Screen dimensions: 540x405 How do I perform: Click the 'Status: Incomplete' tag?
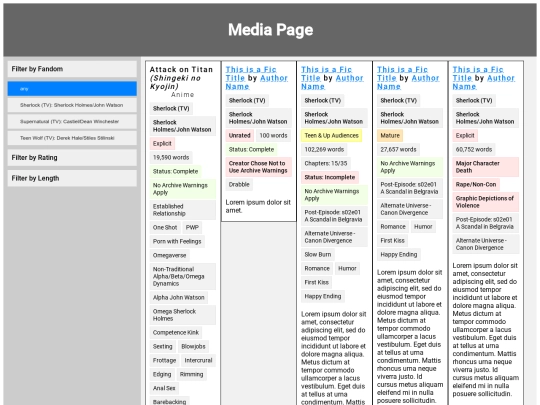coord(330,177)
